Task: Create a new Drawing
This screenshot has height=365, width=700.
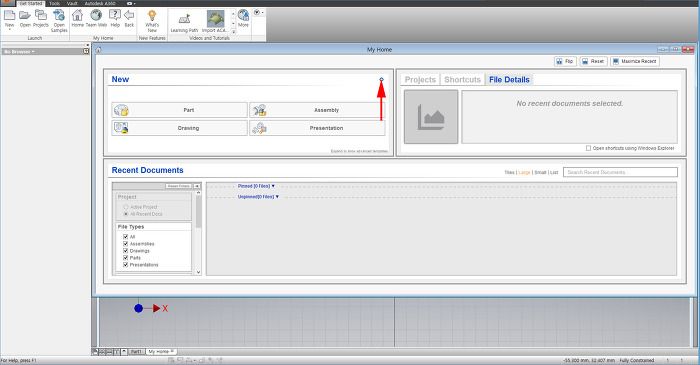Action: click(179, 128)
